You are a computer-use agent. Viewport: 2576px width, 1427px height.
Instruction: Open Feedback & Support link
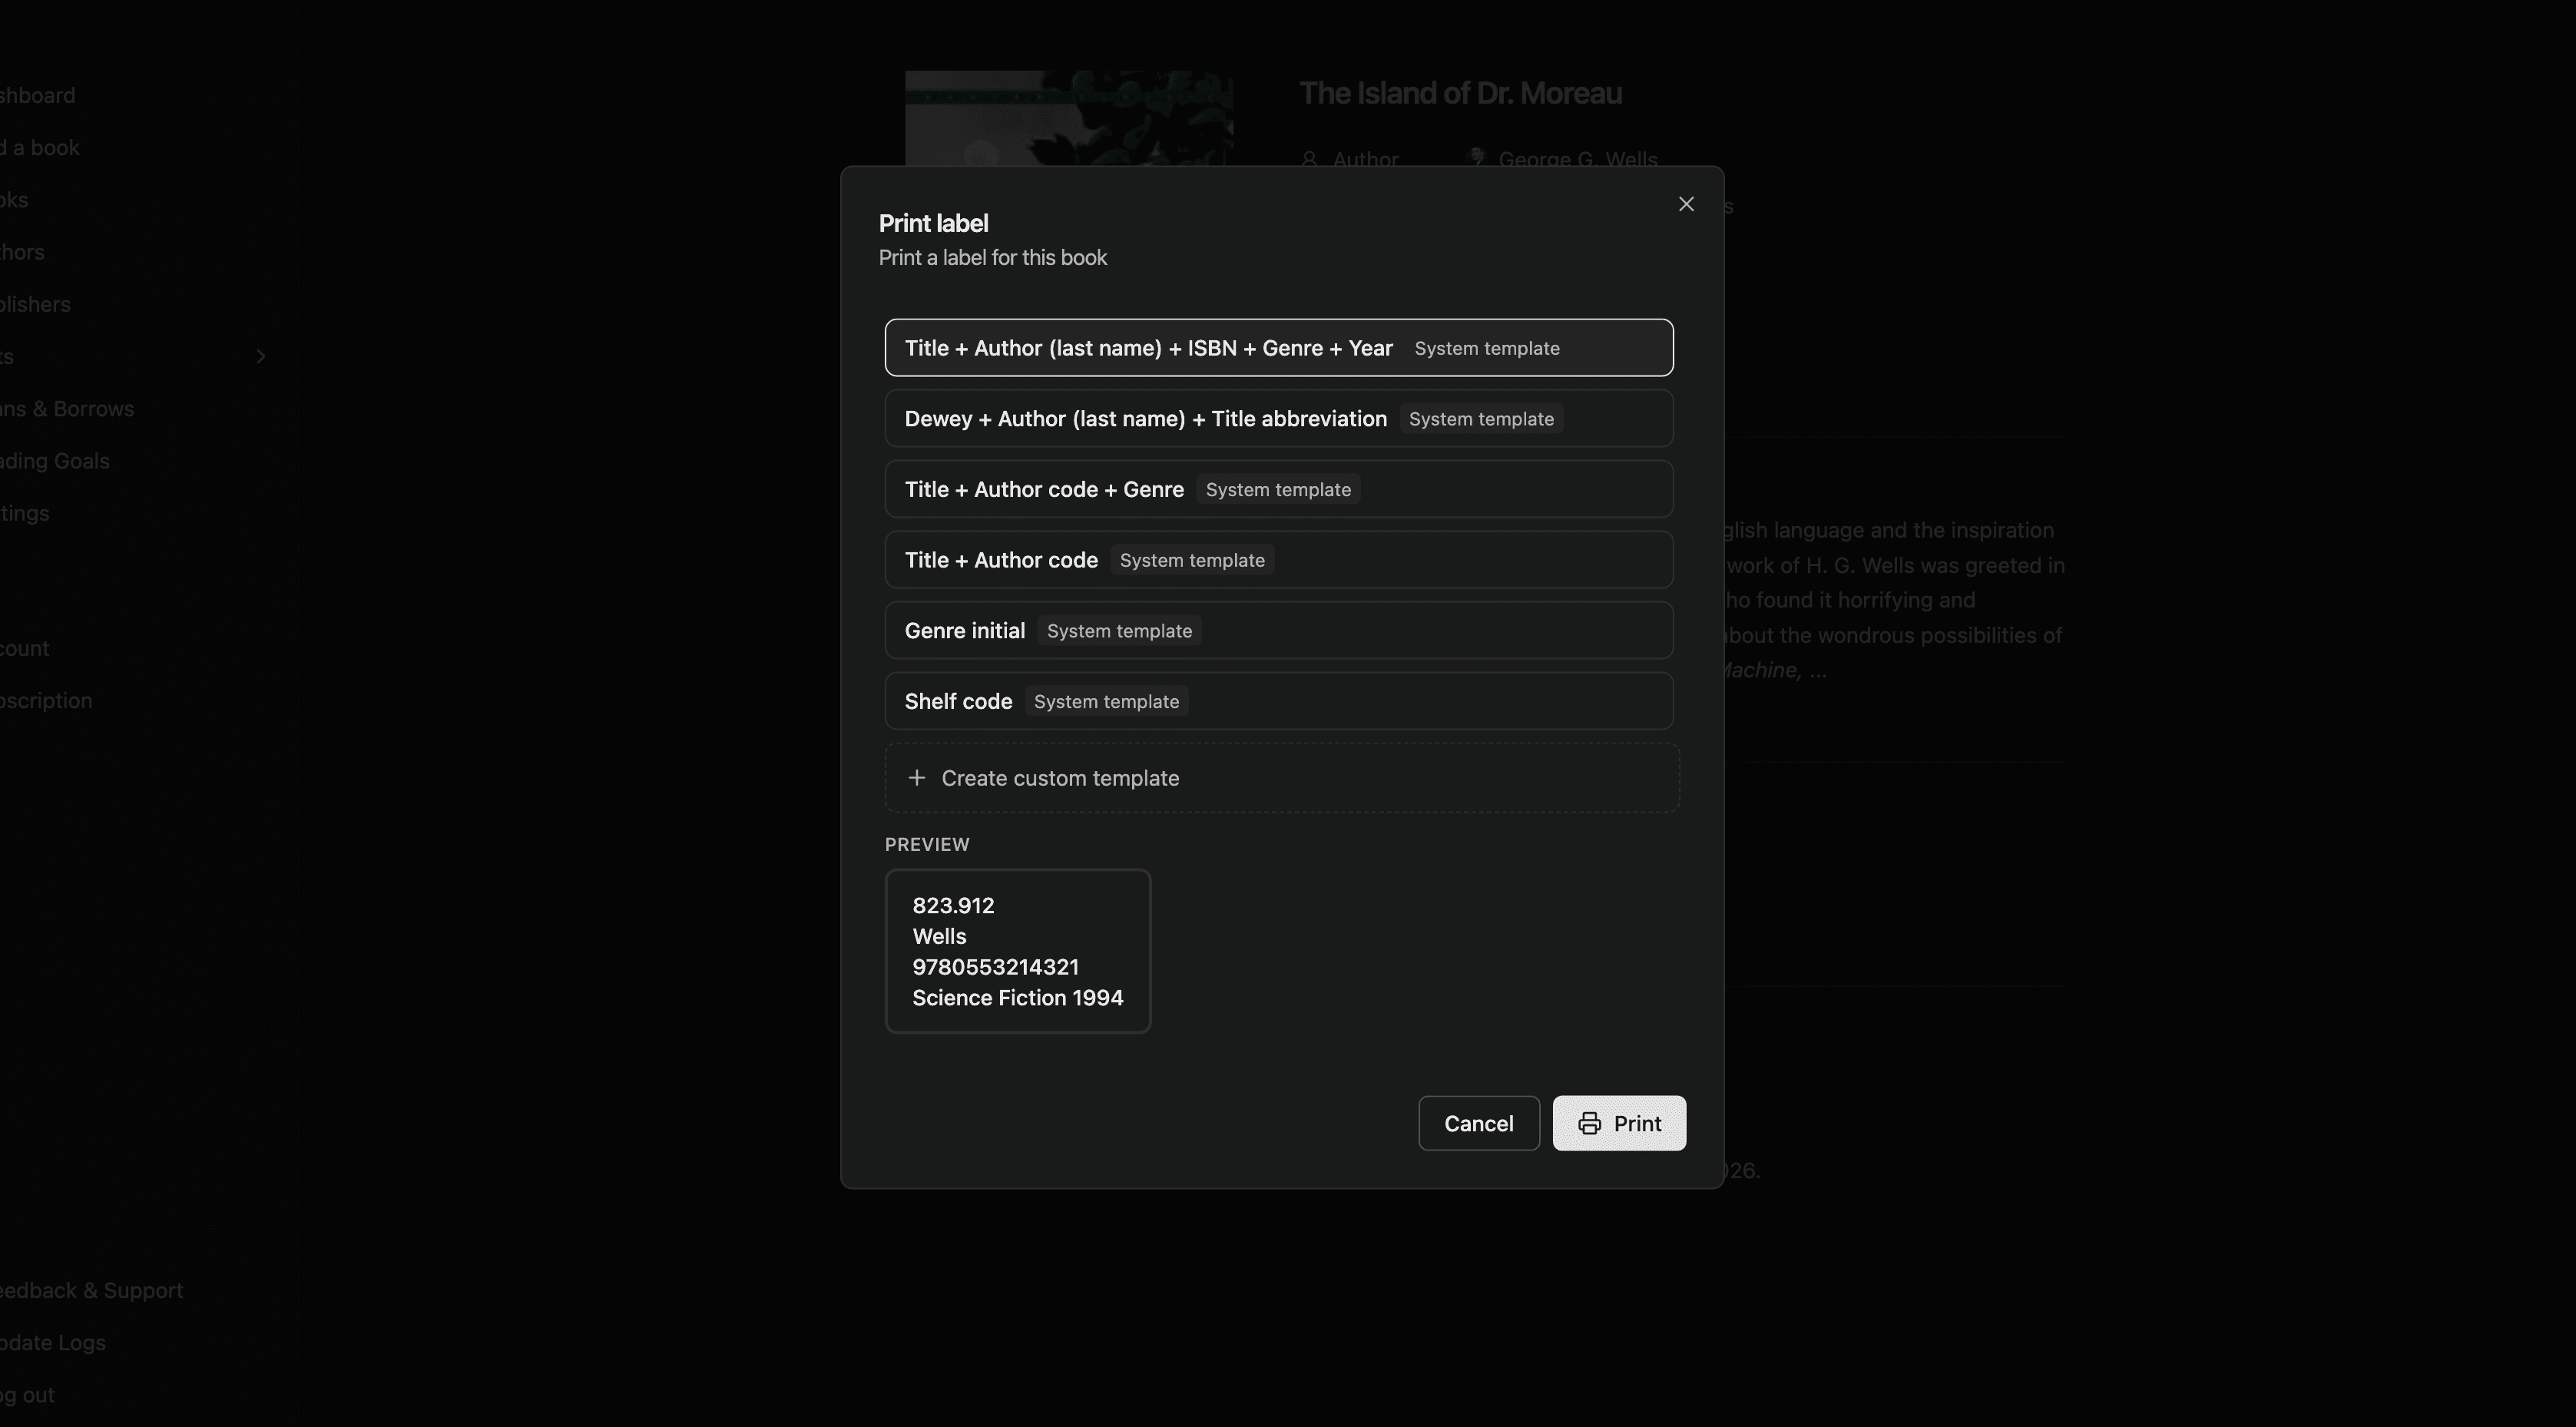click(91, 1291)
